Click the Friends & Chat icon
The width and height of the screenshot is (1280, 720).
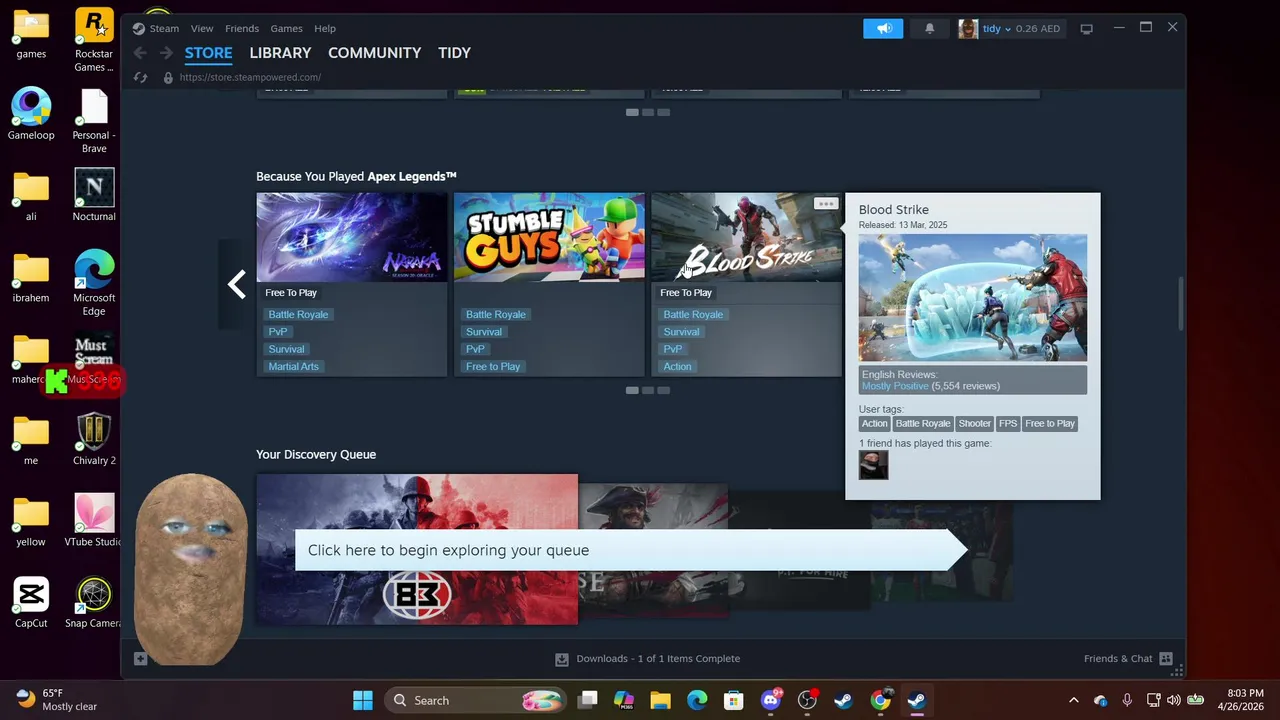tap(1165, 659)
